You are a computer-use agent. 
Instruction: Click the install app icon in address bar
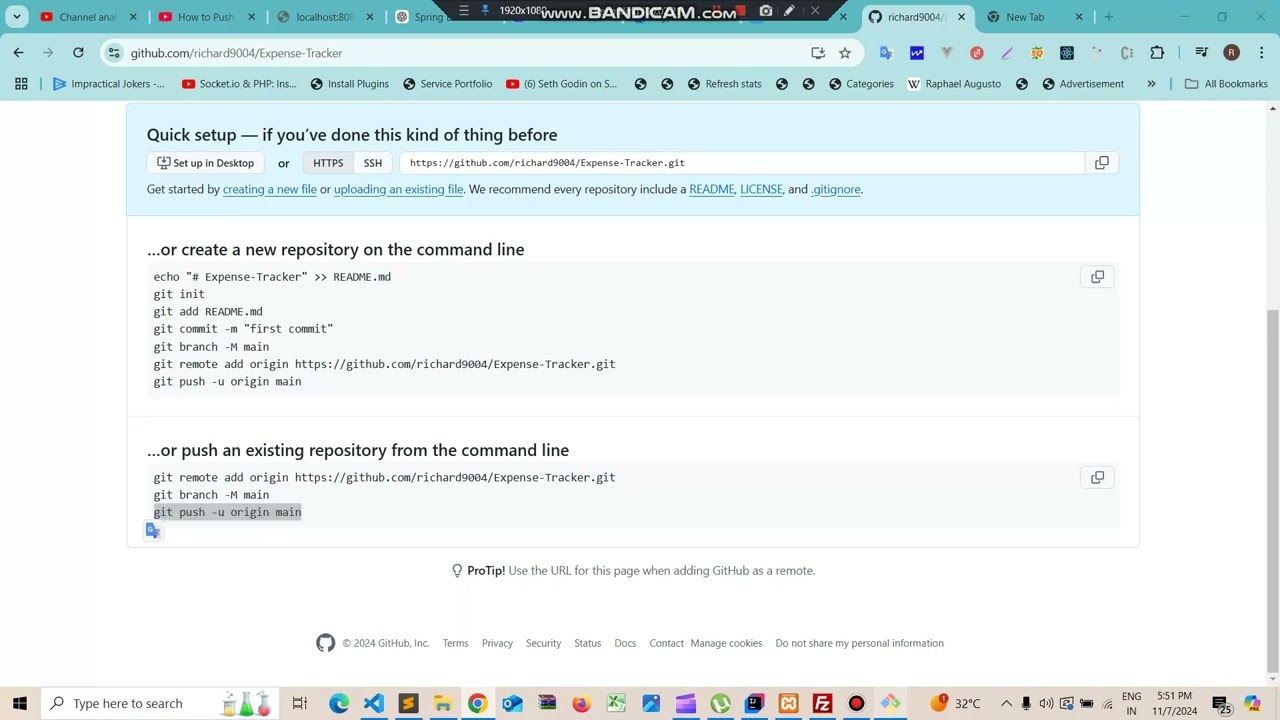coord(818,53)
